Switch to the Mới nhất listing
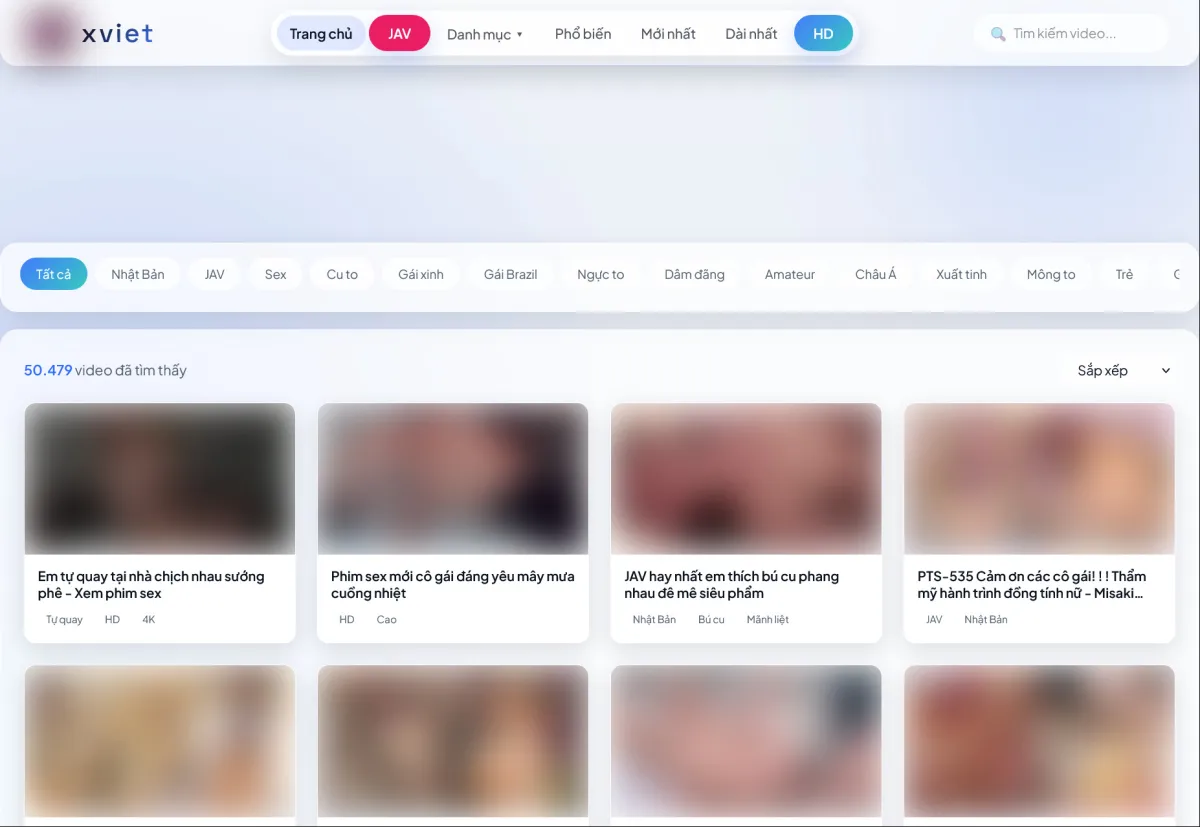The height and width of the screenshot is (827, 1200). (x=668, y=34)
